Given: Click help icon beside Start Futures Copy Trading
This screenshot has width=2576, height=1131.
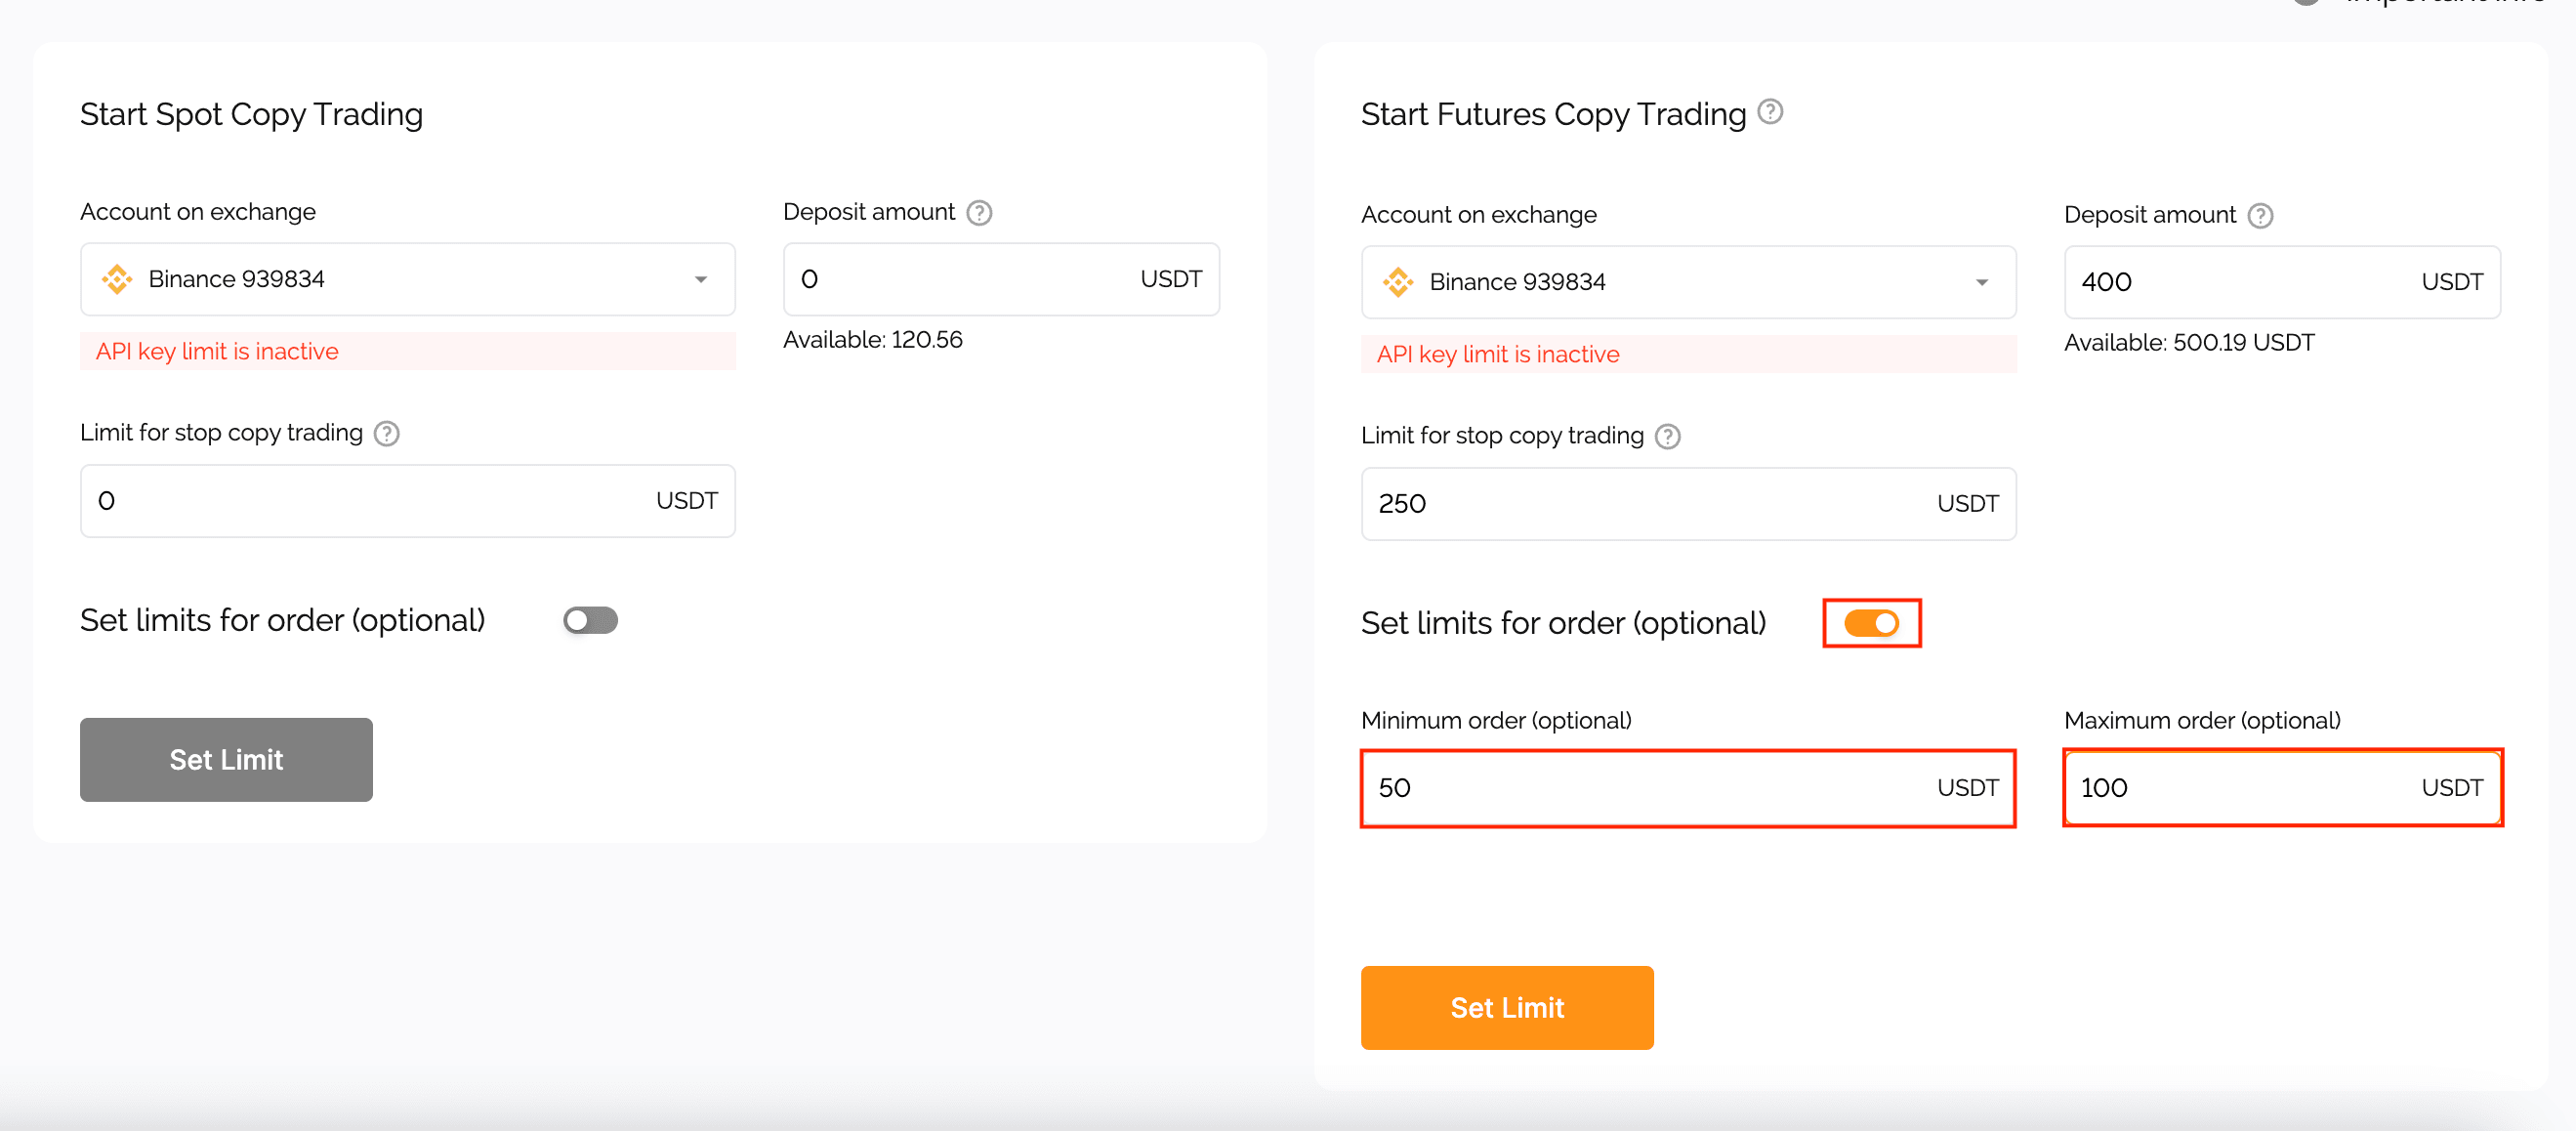Looking at the screenshot, I should (x=1770, y=111).
